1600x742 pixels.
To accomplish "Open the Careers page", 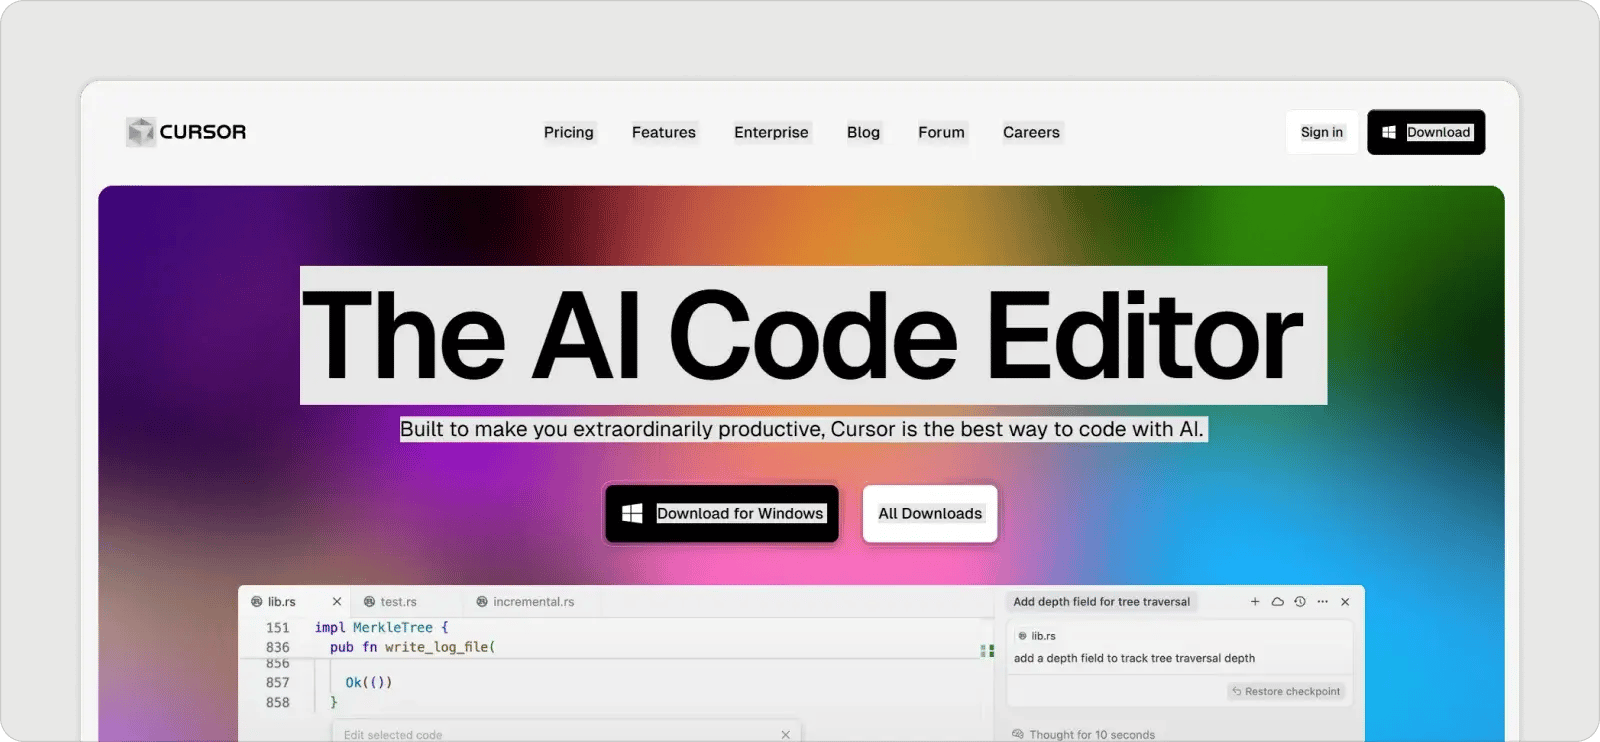I will click(1031, 132).
